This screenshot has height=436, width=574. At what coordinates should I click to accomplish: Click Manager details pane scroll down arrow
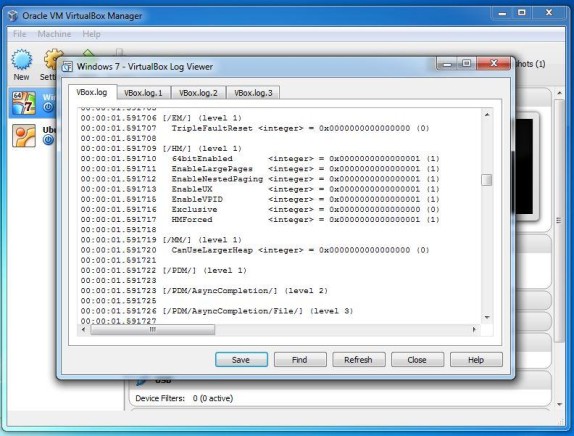click(559, 405)
